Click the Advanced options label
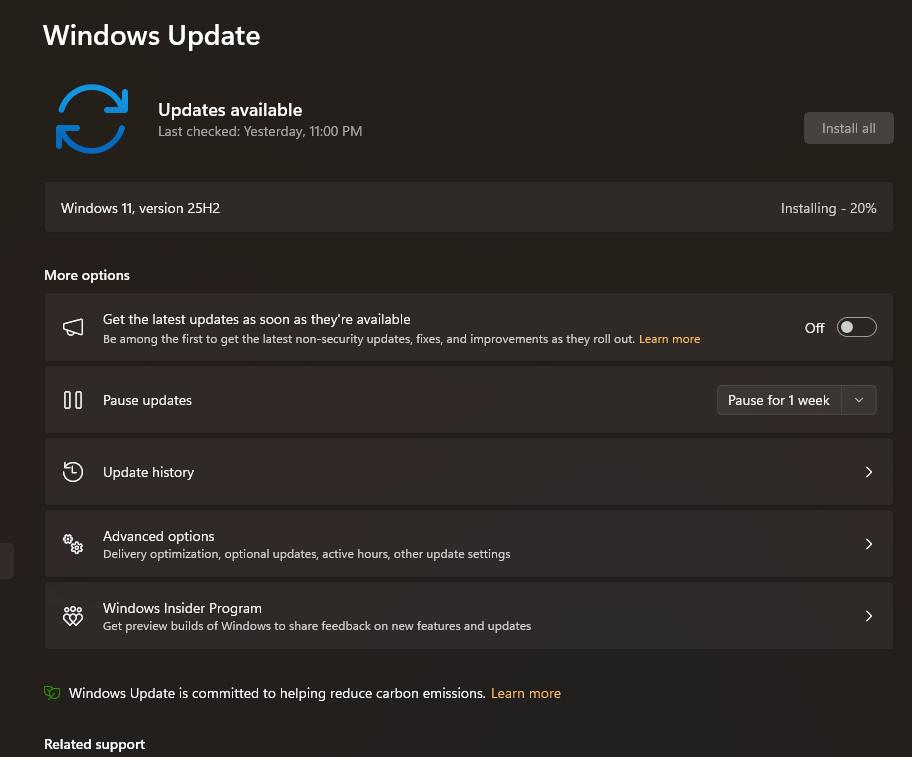Viewport: 912px width, 757px height. pyautogui.click(x=159, y=536)
